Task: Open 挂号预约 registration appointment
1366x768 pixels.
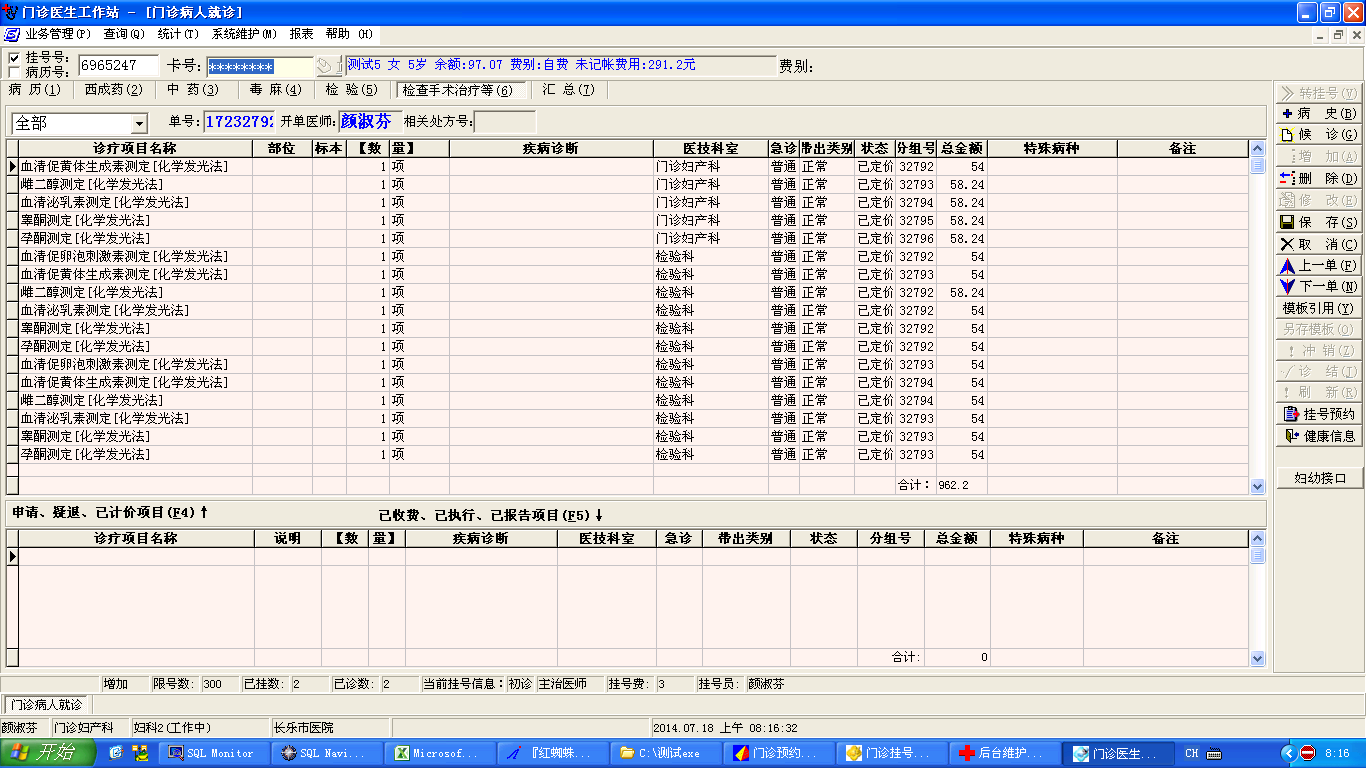Action: 1319,414
